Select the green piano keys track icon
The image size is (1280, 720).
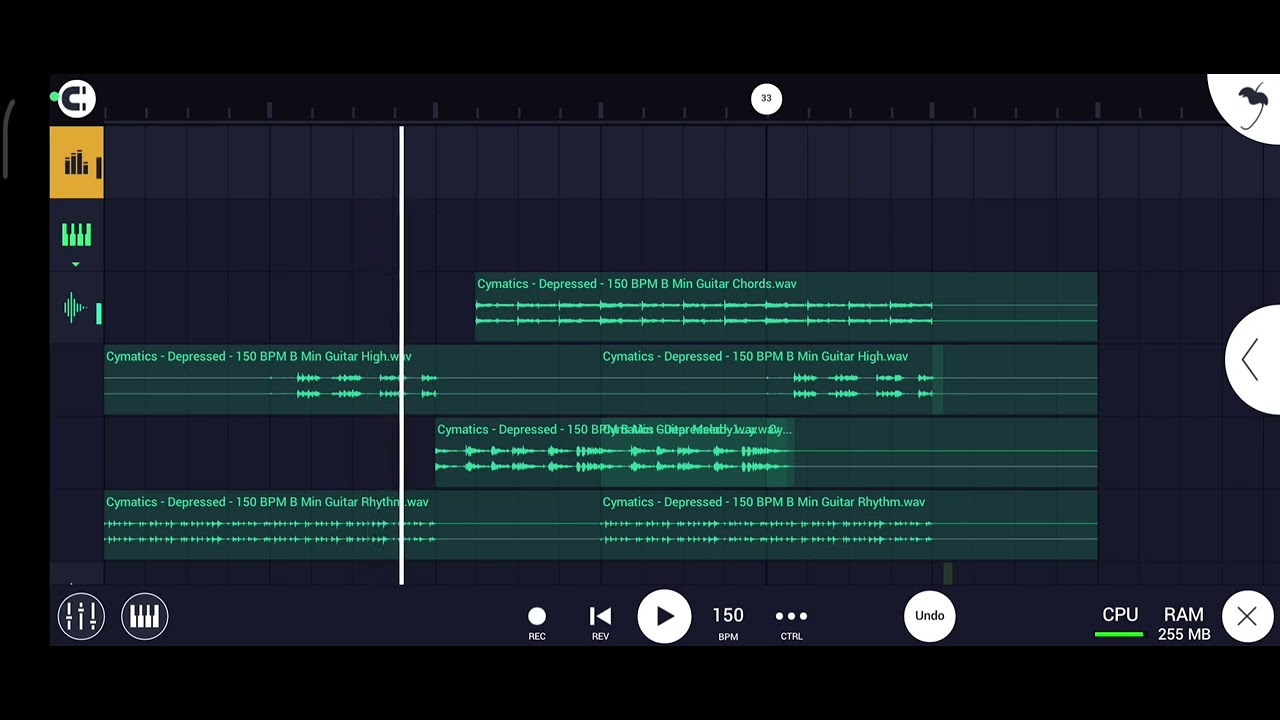pos(76,235)
